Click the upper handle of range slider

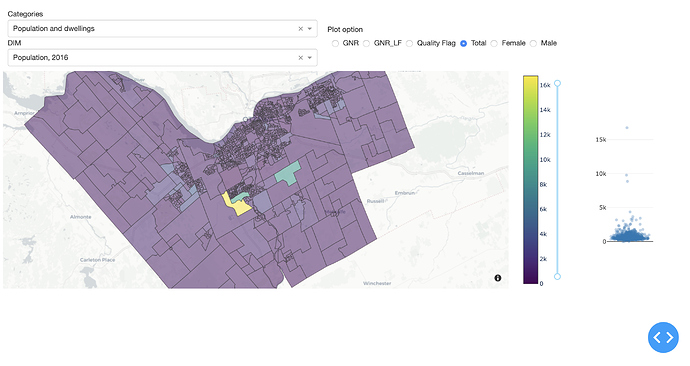(x=558, y=83)
